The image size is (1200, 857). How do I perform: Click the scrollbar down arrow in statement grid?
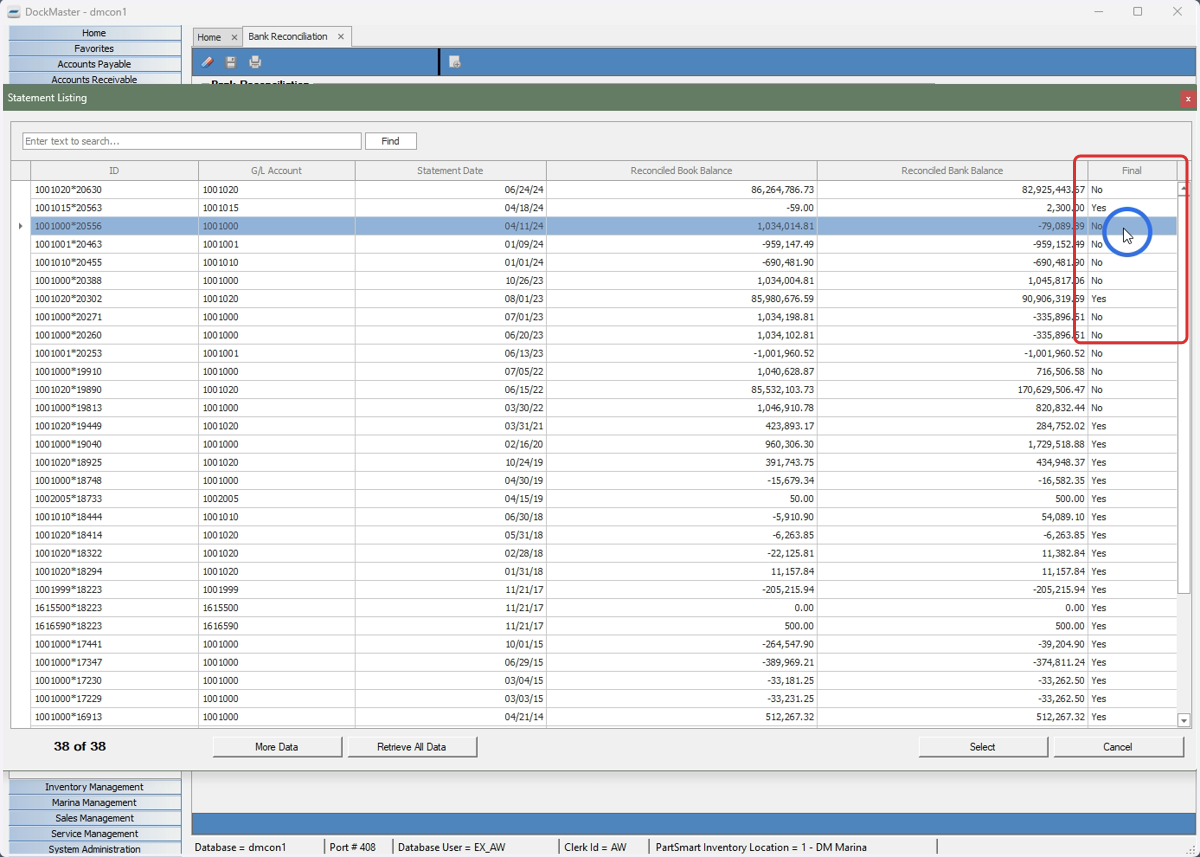coord(1184,720)
